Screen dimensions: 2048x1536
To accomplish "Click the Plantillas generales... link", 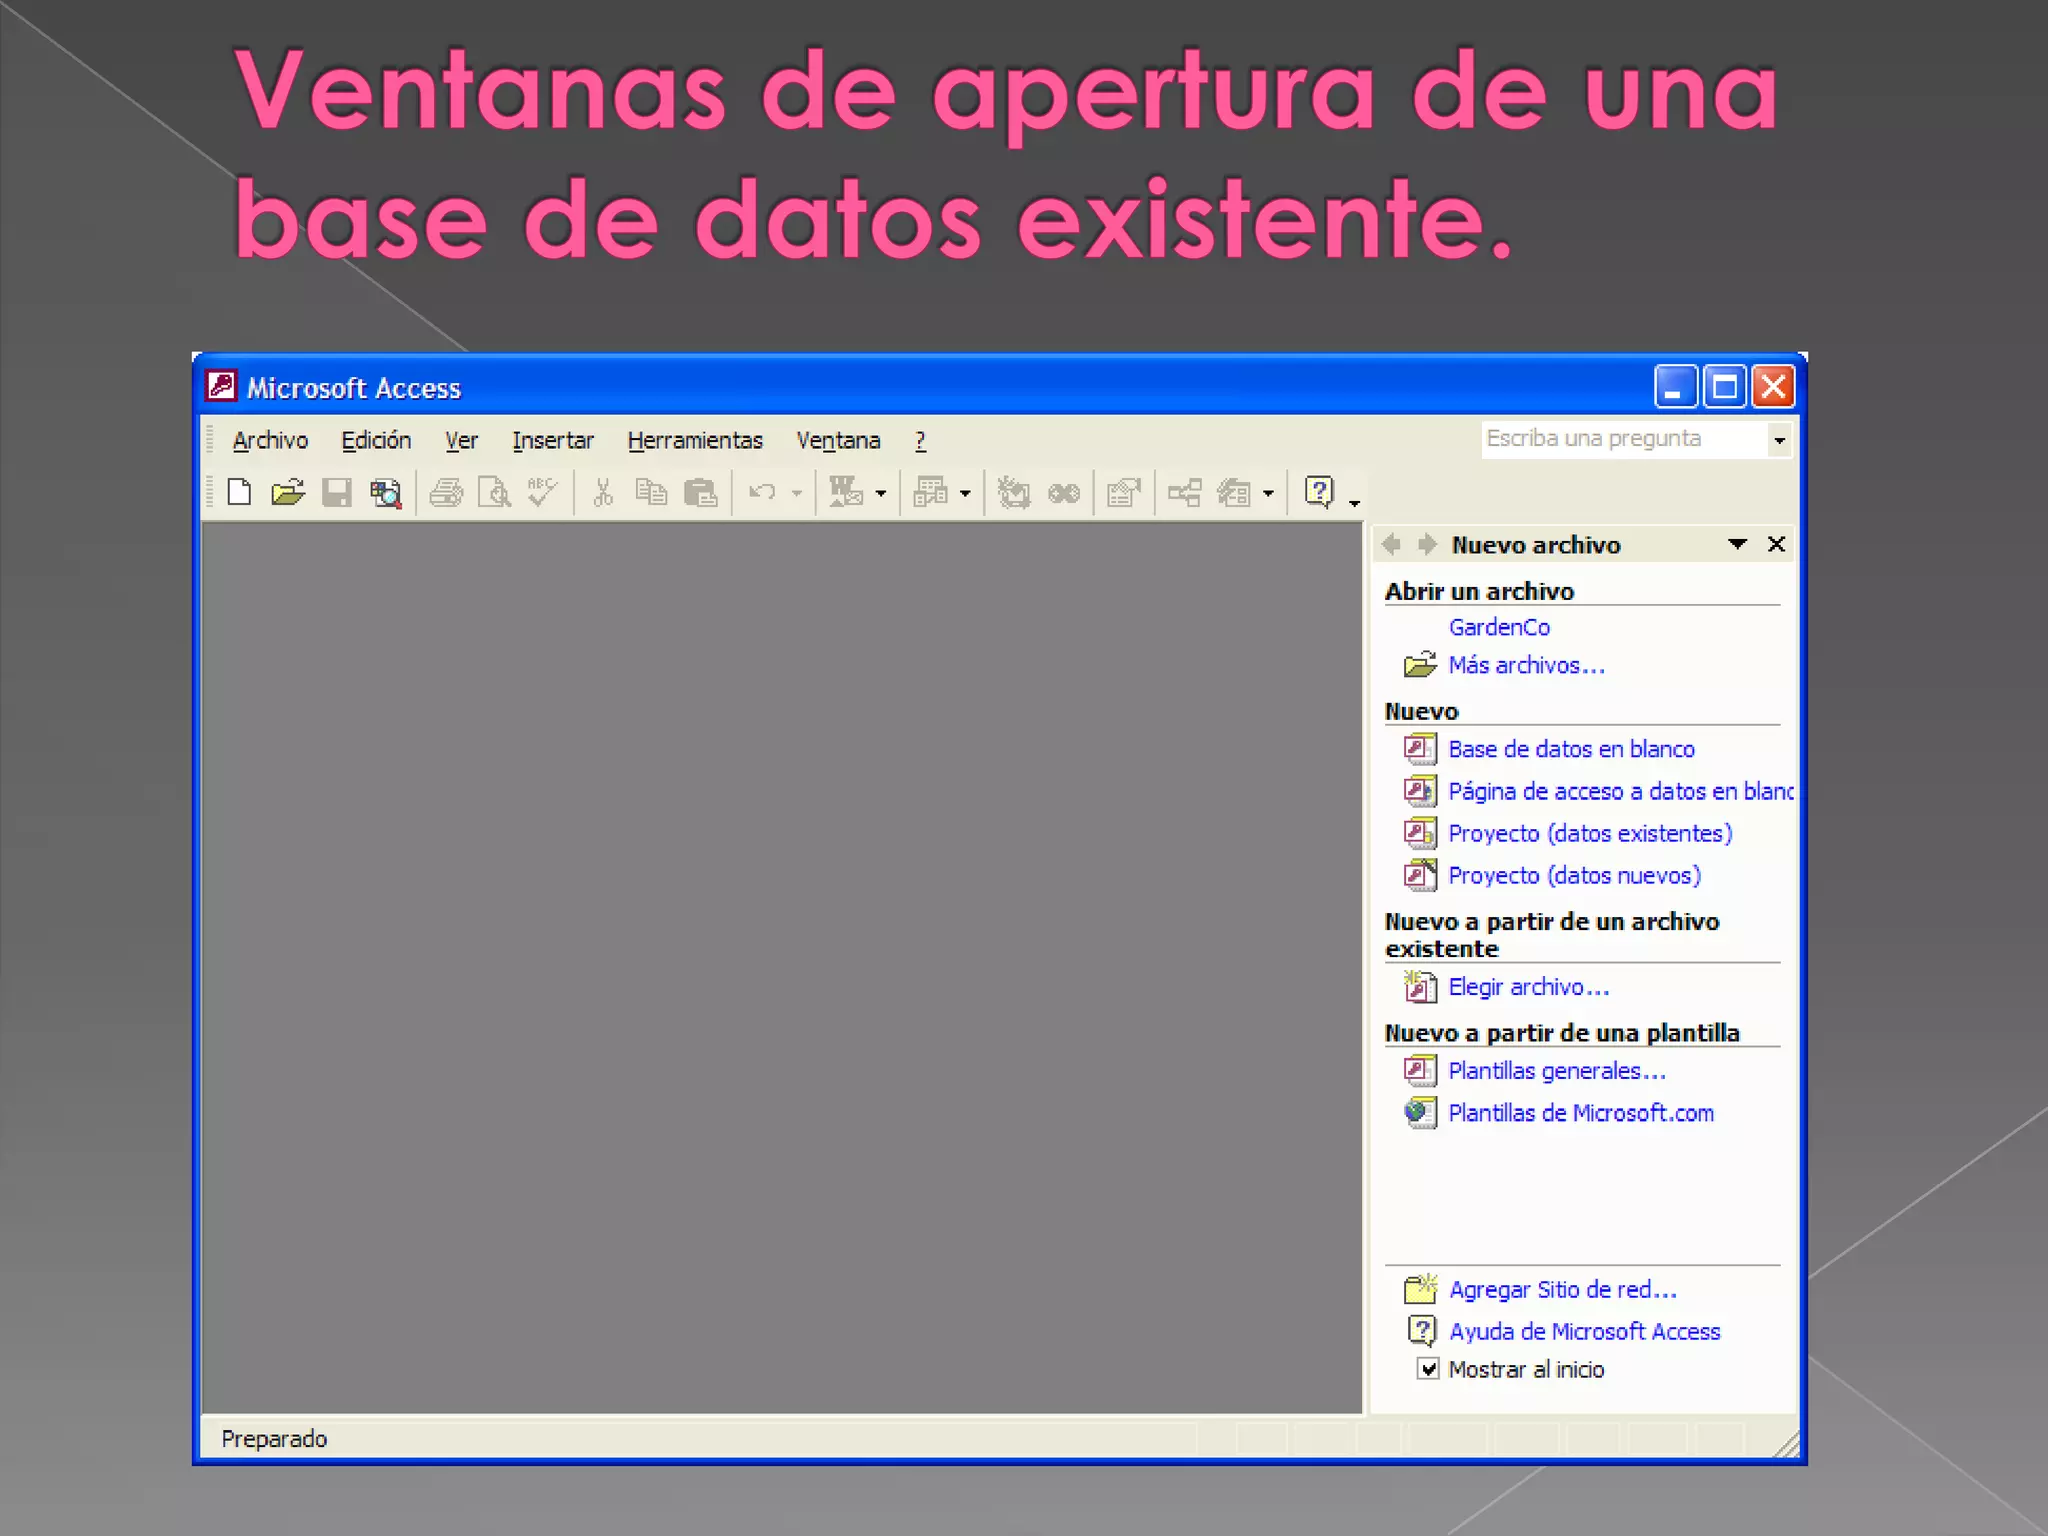I will point(1557,1071).
